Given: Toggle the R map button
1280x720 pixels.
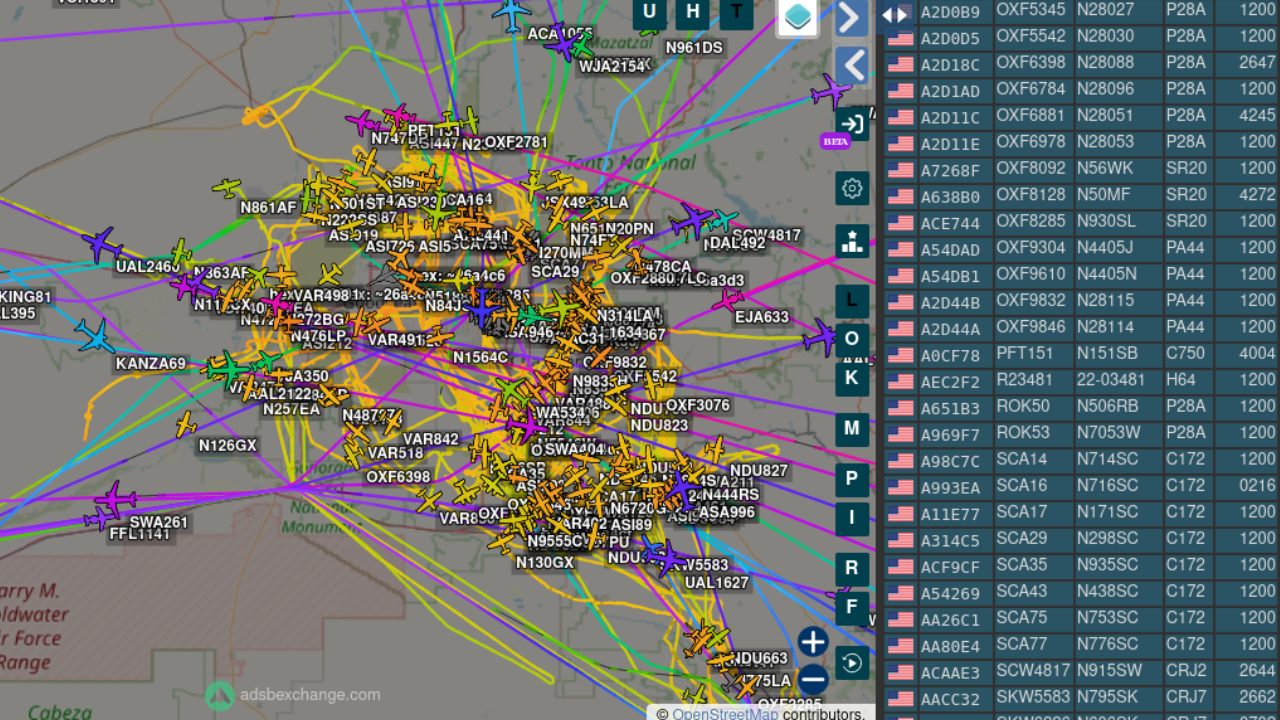Looking at the screenshot, I should click(x=852, y=568).
